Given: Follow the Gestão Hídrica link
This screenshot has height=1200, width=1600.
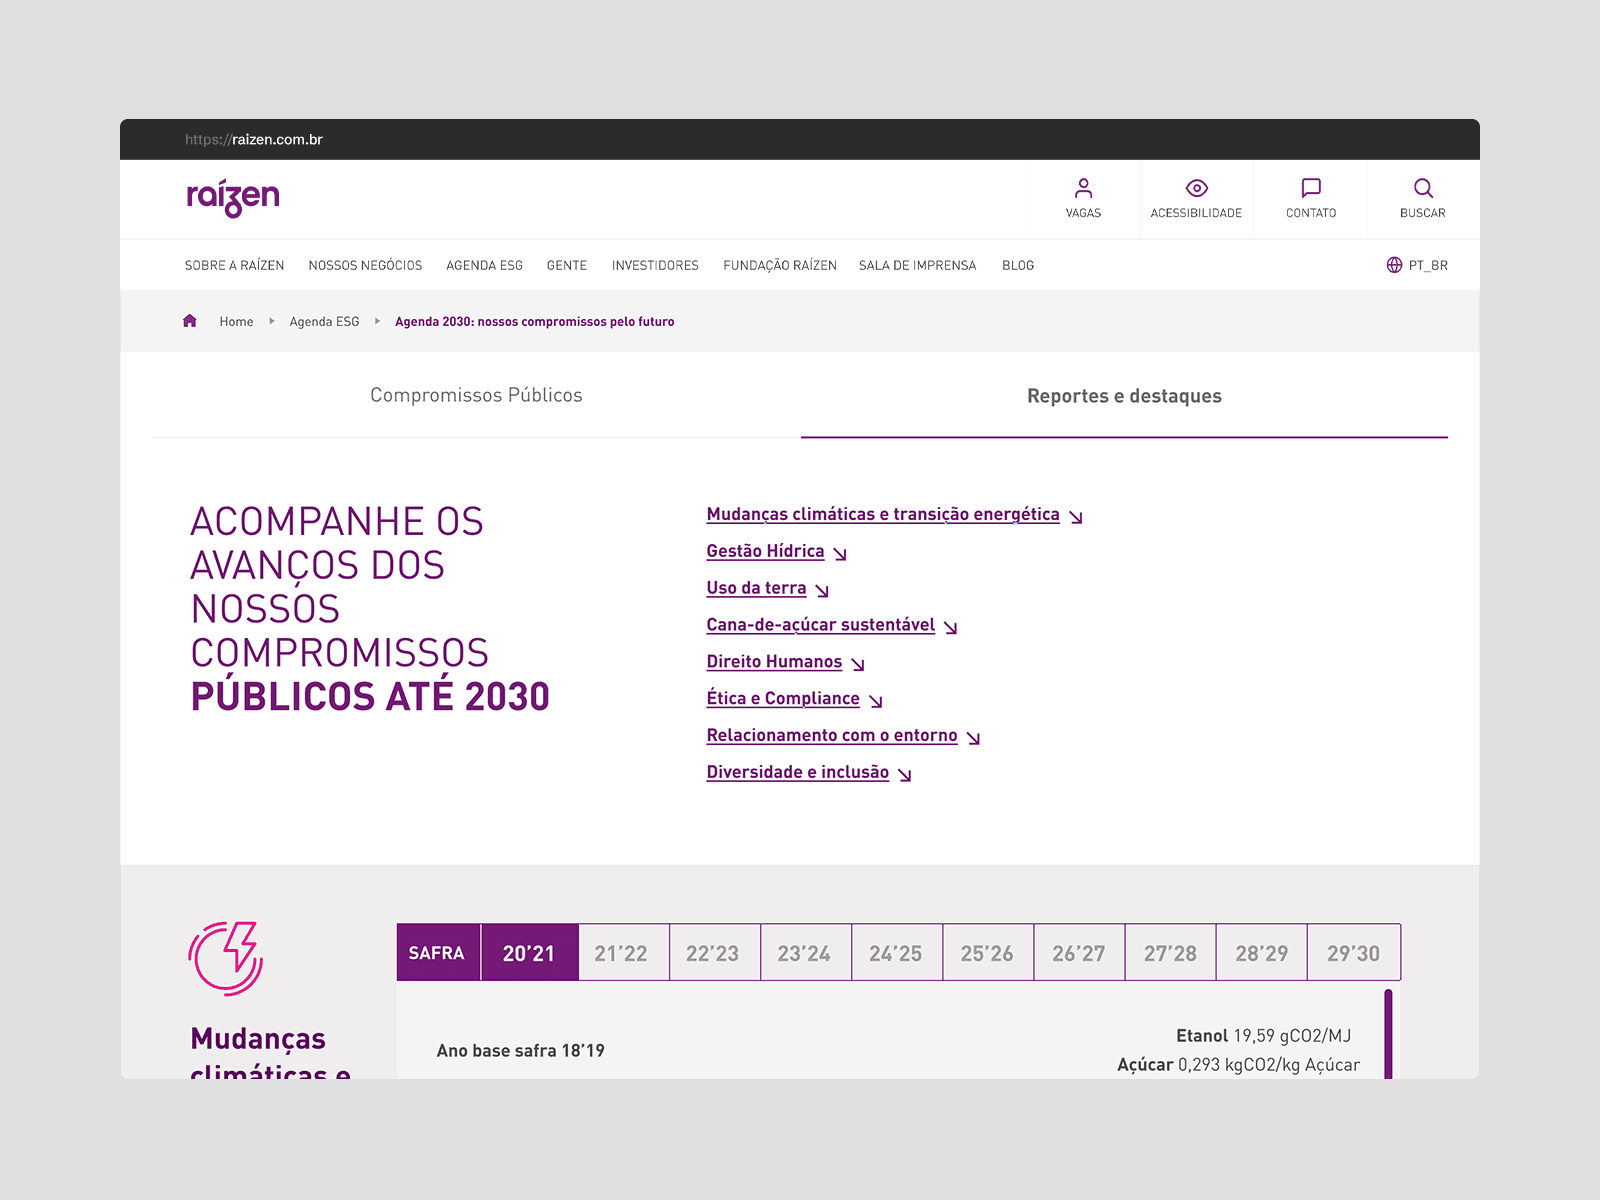Looking at the screenshot, I should tap(765, 551).
